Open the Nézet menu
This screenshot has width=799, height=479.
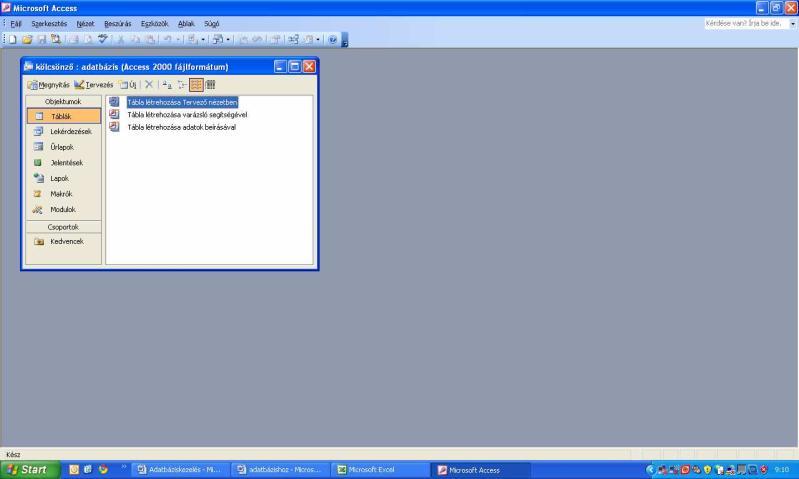85,23
